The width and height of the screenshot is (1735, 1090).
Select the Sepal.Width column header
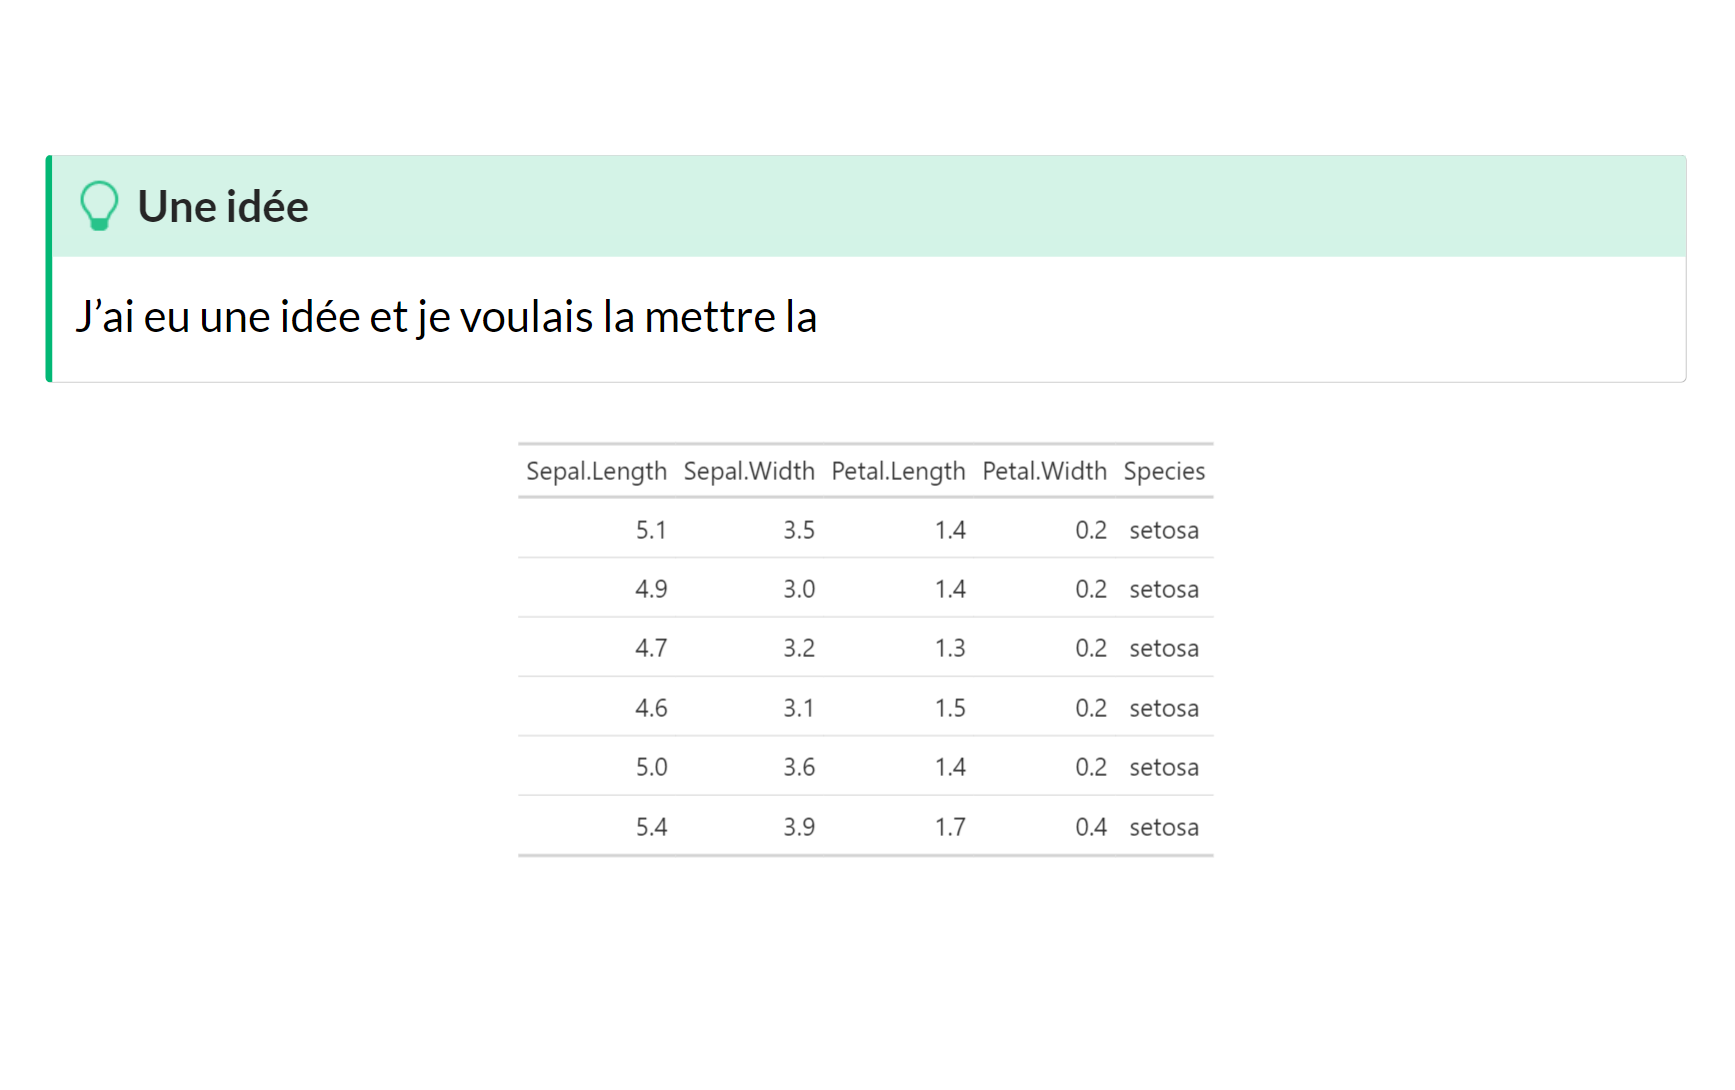749,471
